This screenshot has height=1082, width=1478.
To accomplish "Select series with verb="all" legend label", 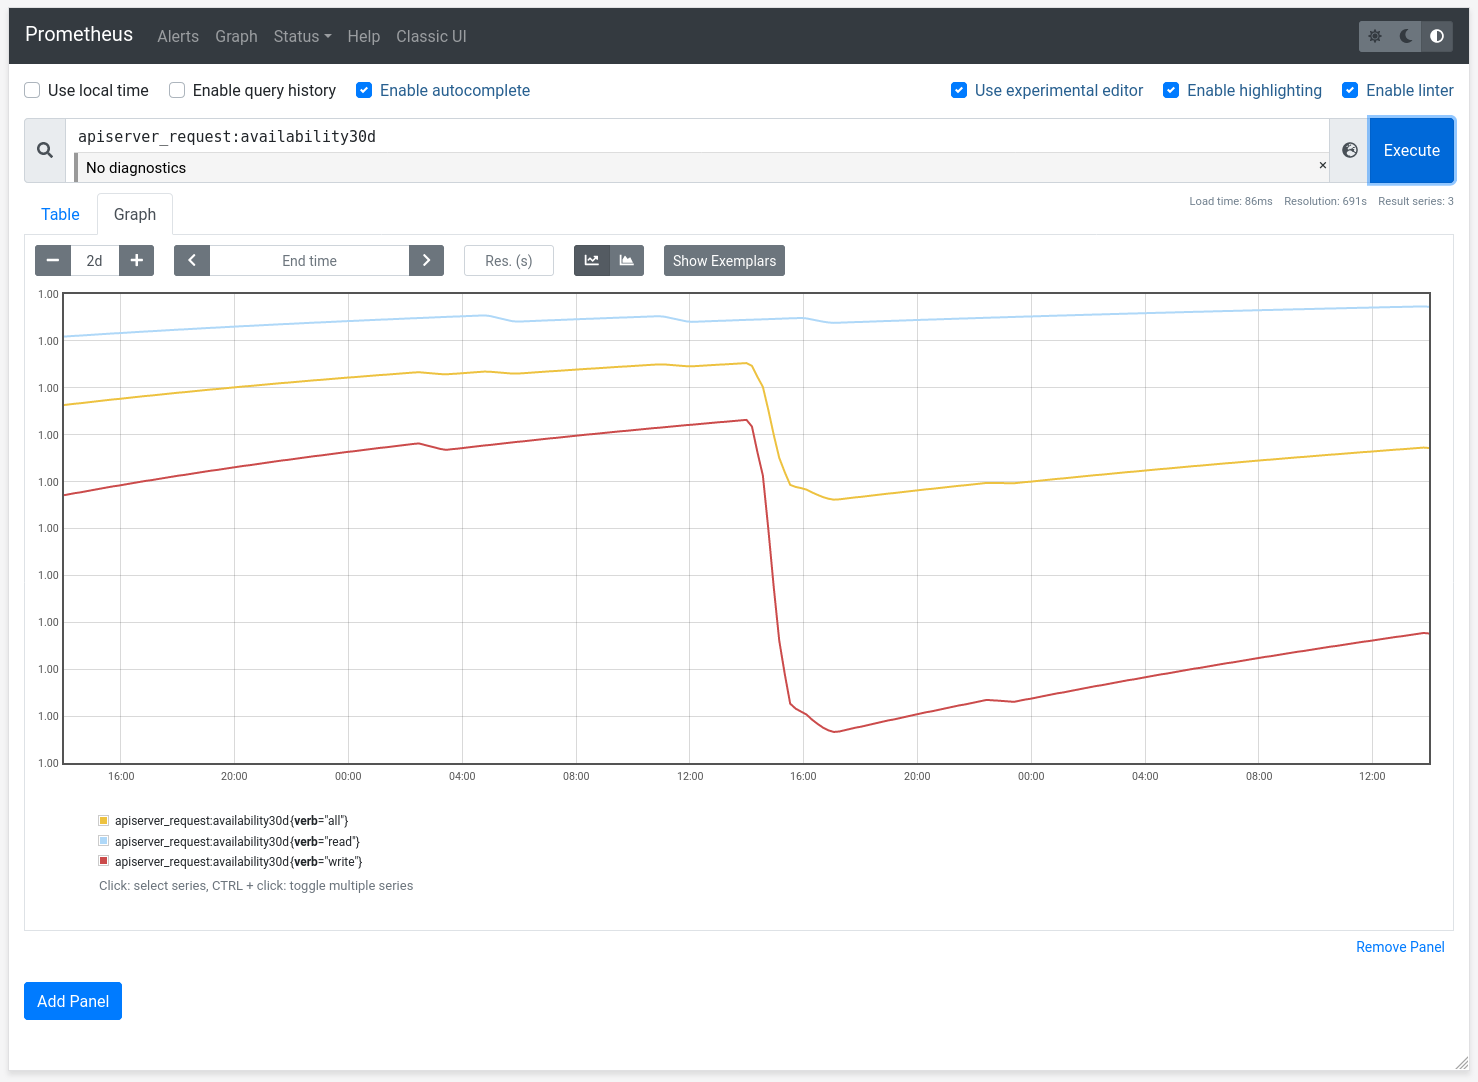I will [x=232, y=821].
